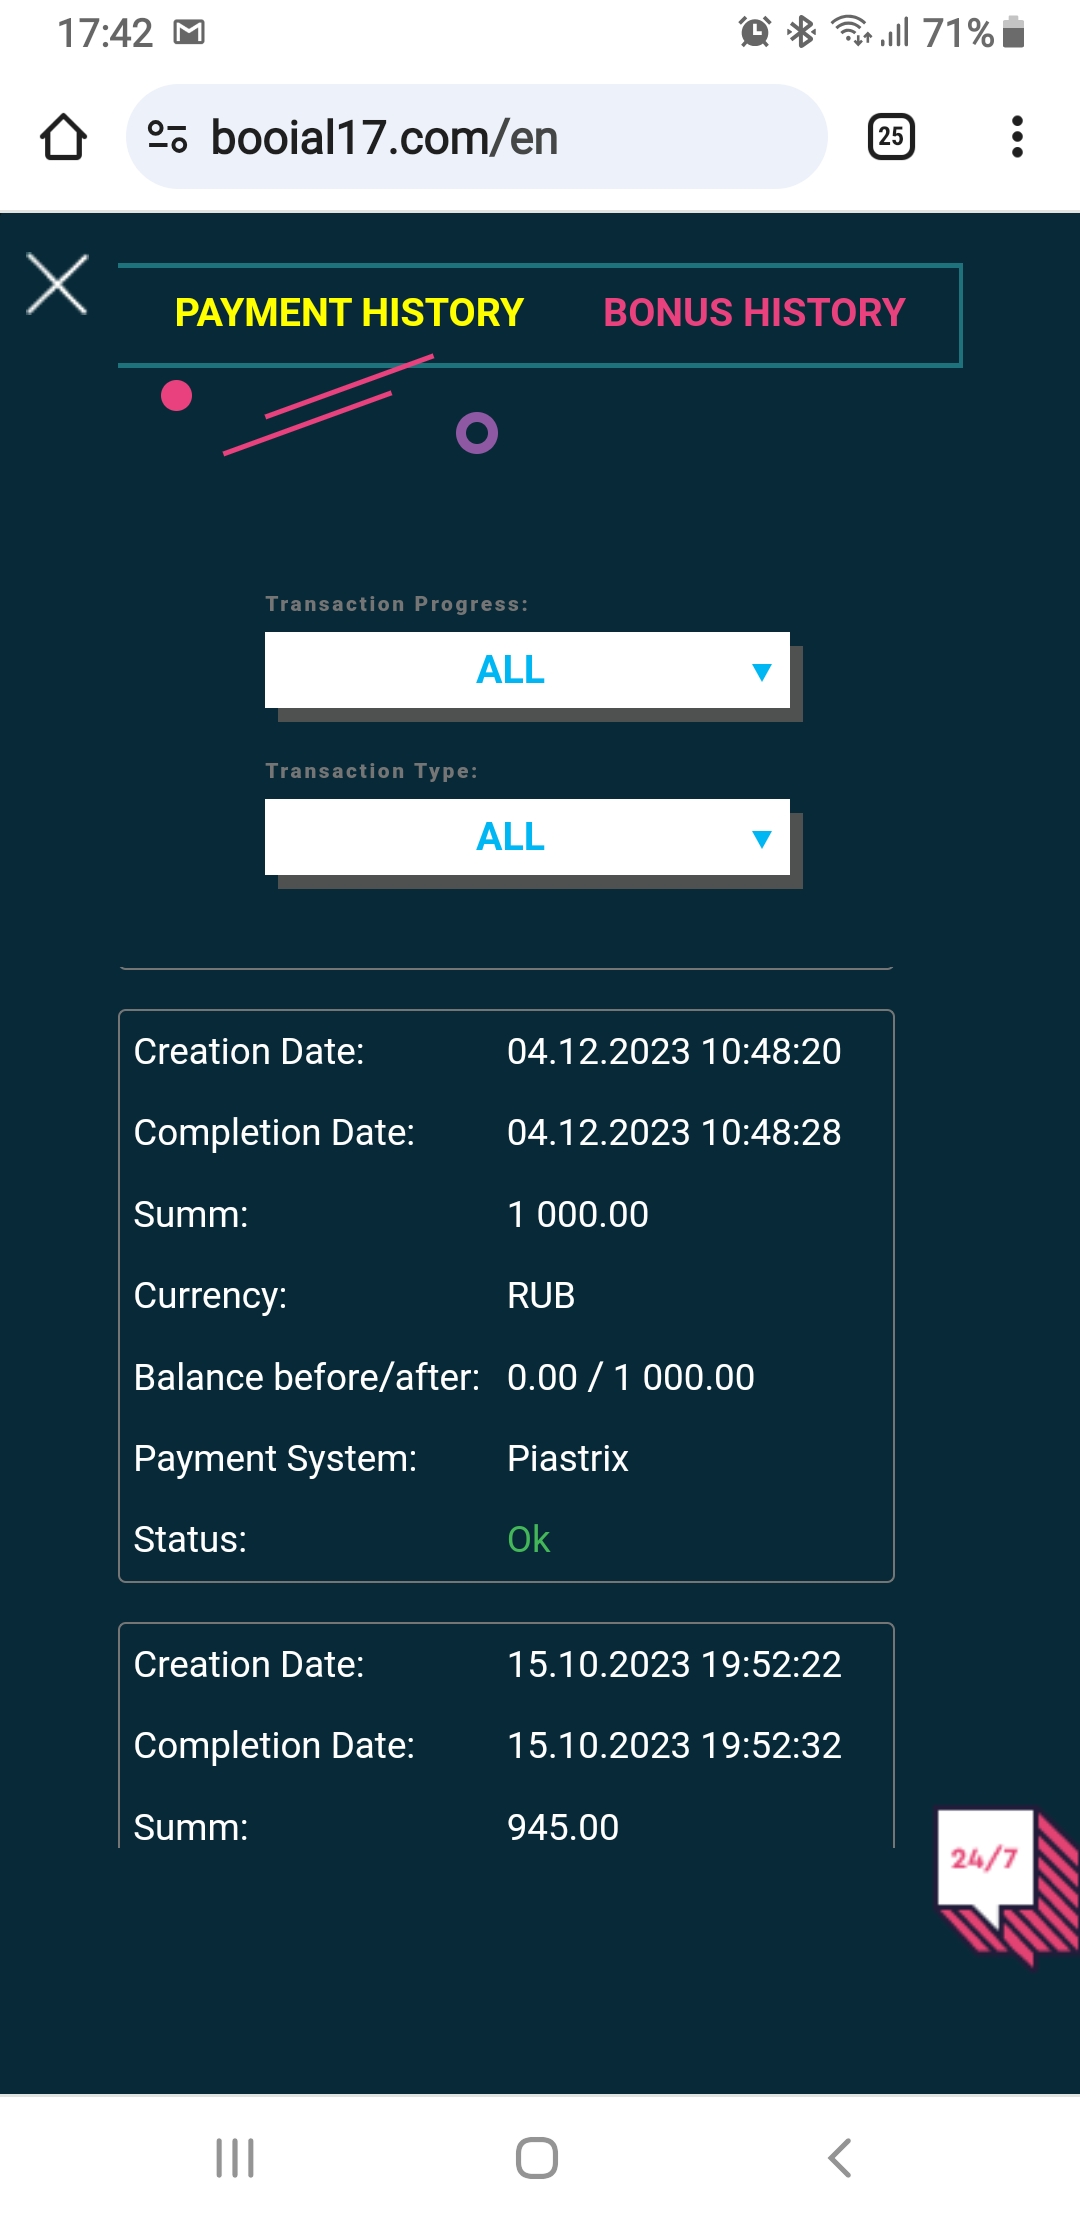Tap the Piastrix payment system entry
The height and width of the screenshot is (2220, 1080).
click(567, 1458)
